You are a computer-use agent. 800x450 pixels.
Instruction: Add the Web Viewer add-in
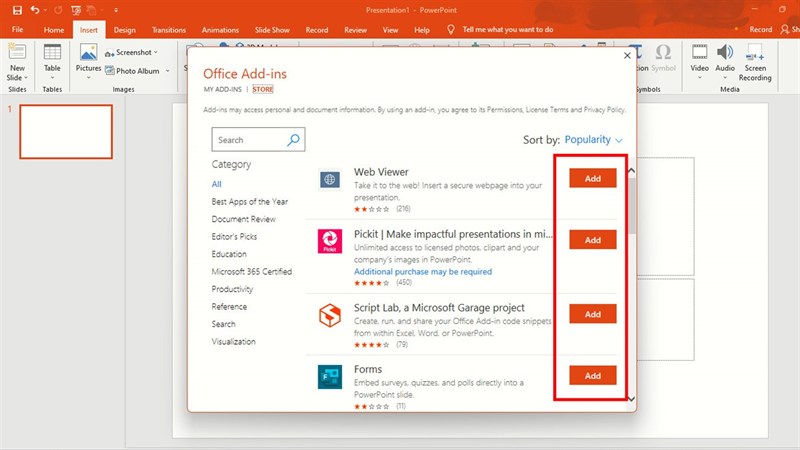coord(593,179)
